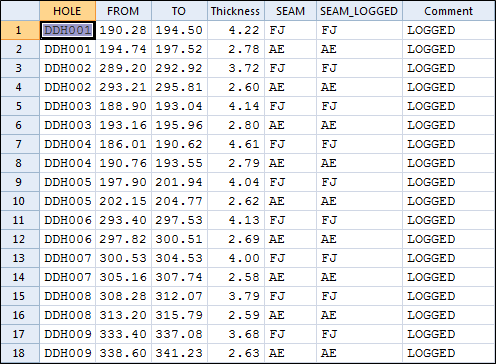Click the LOGGED comment in row 5
This screenshot has width=496, height=364.
click(x=431, y=106)
